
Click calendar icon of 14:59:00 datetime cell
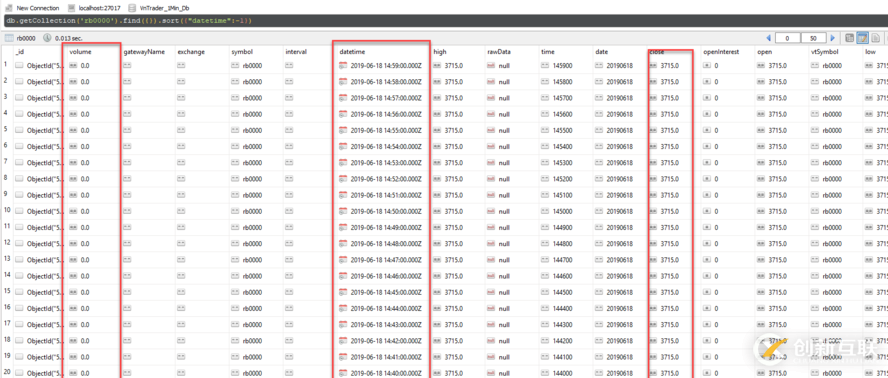343,66
